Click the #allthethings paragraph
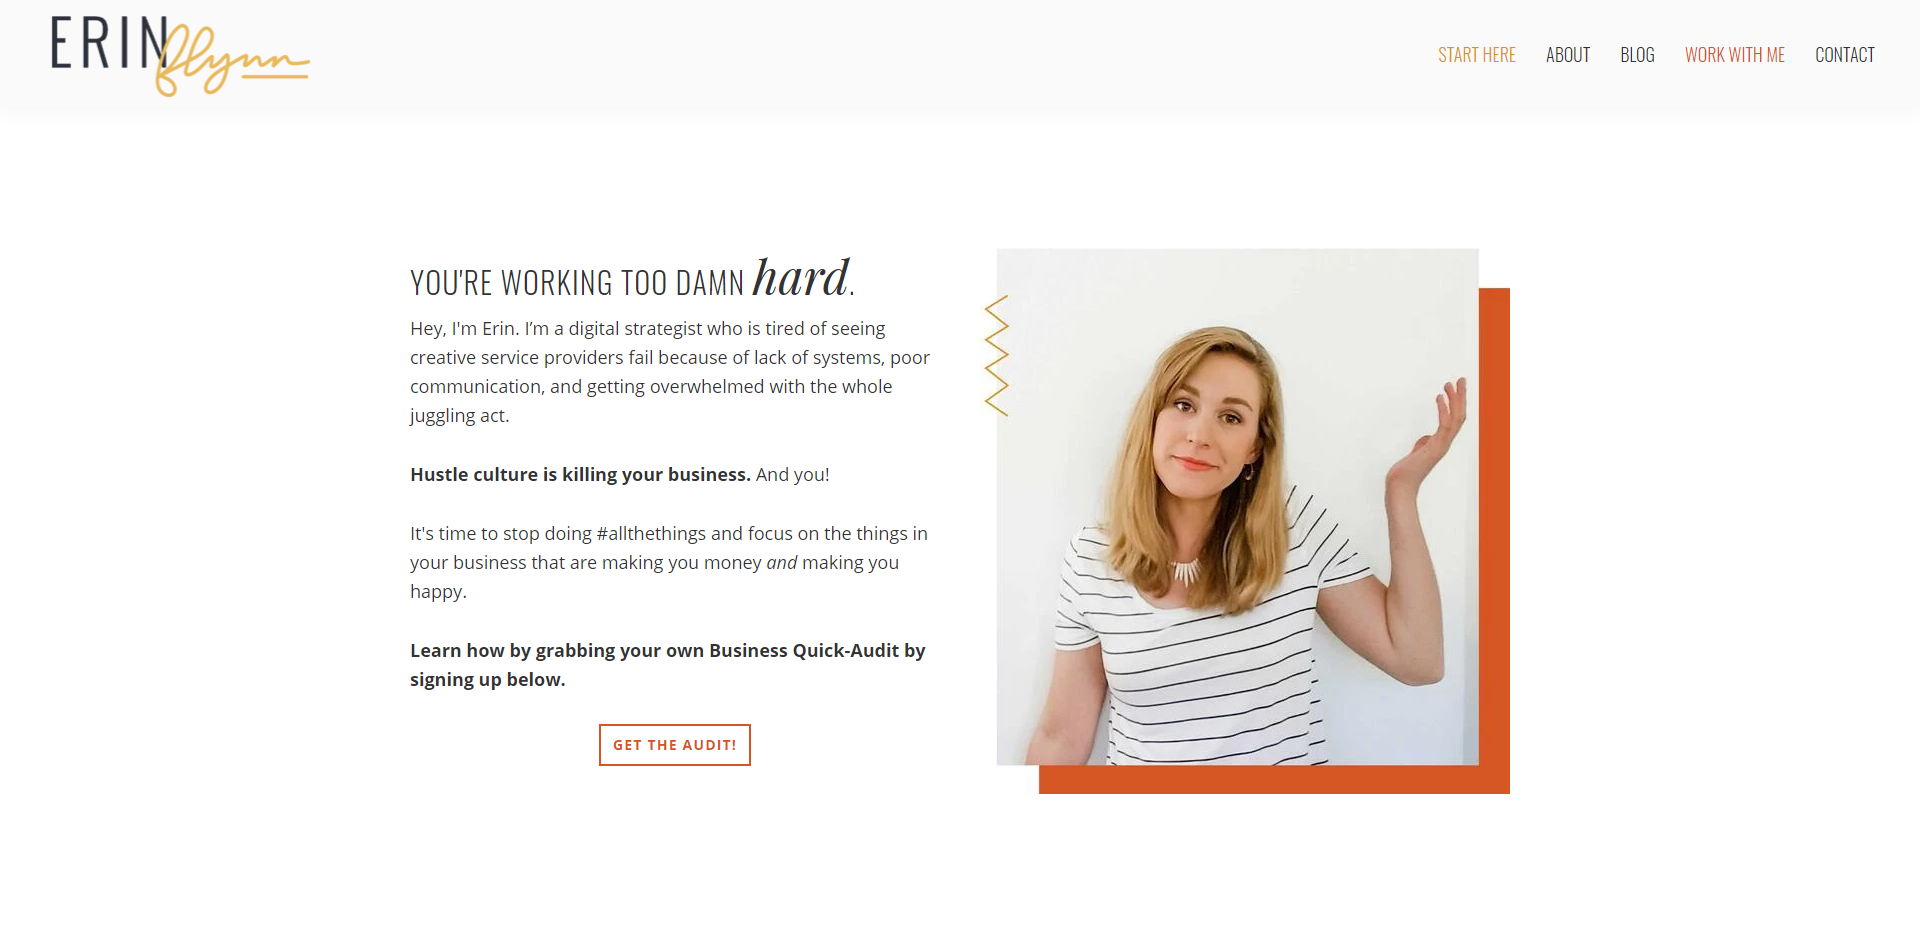This screenshot has height=937, width=1920. click(x=669, y=562)
